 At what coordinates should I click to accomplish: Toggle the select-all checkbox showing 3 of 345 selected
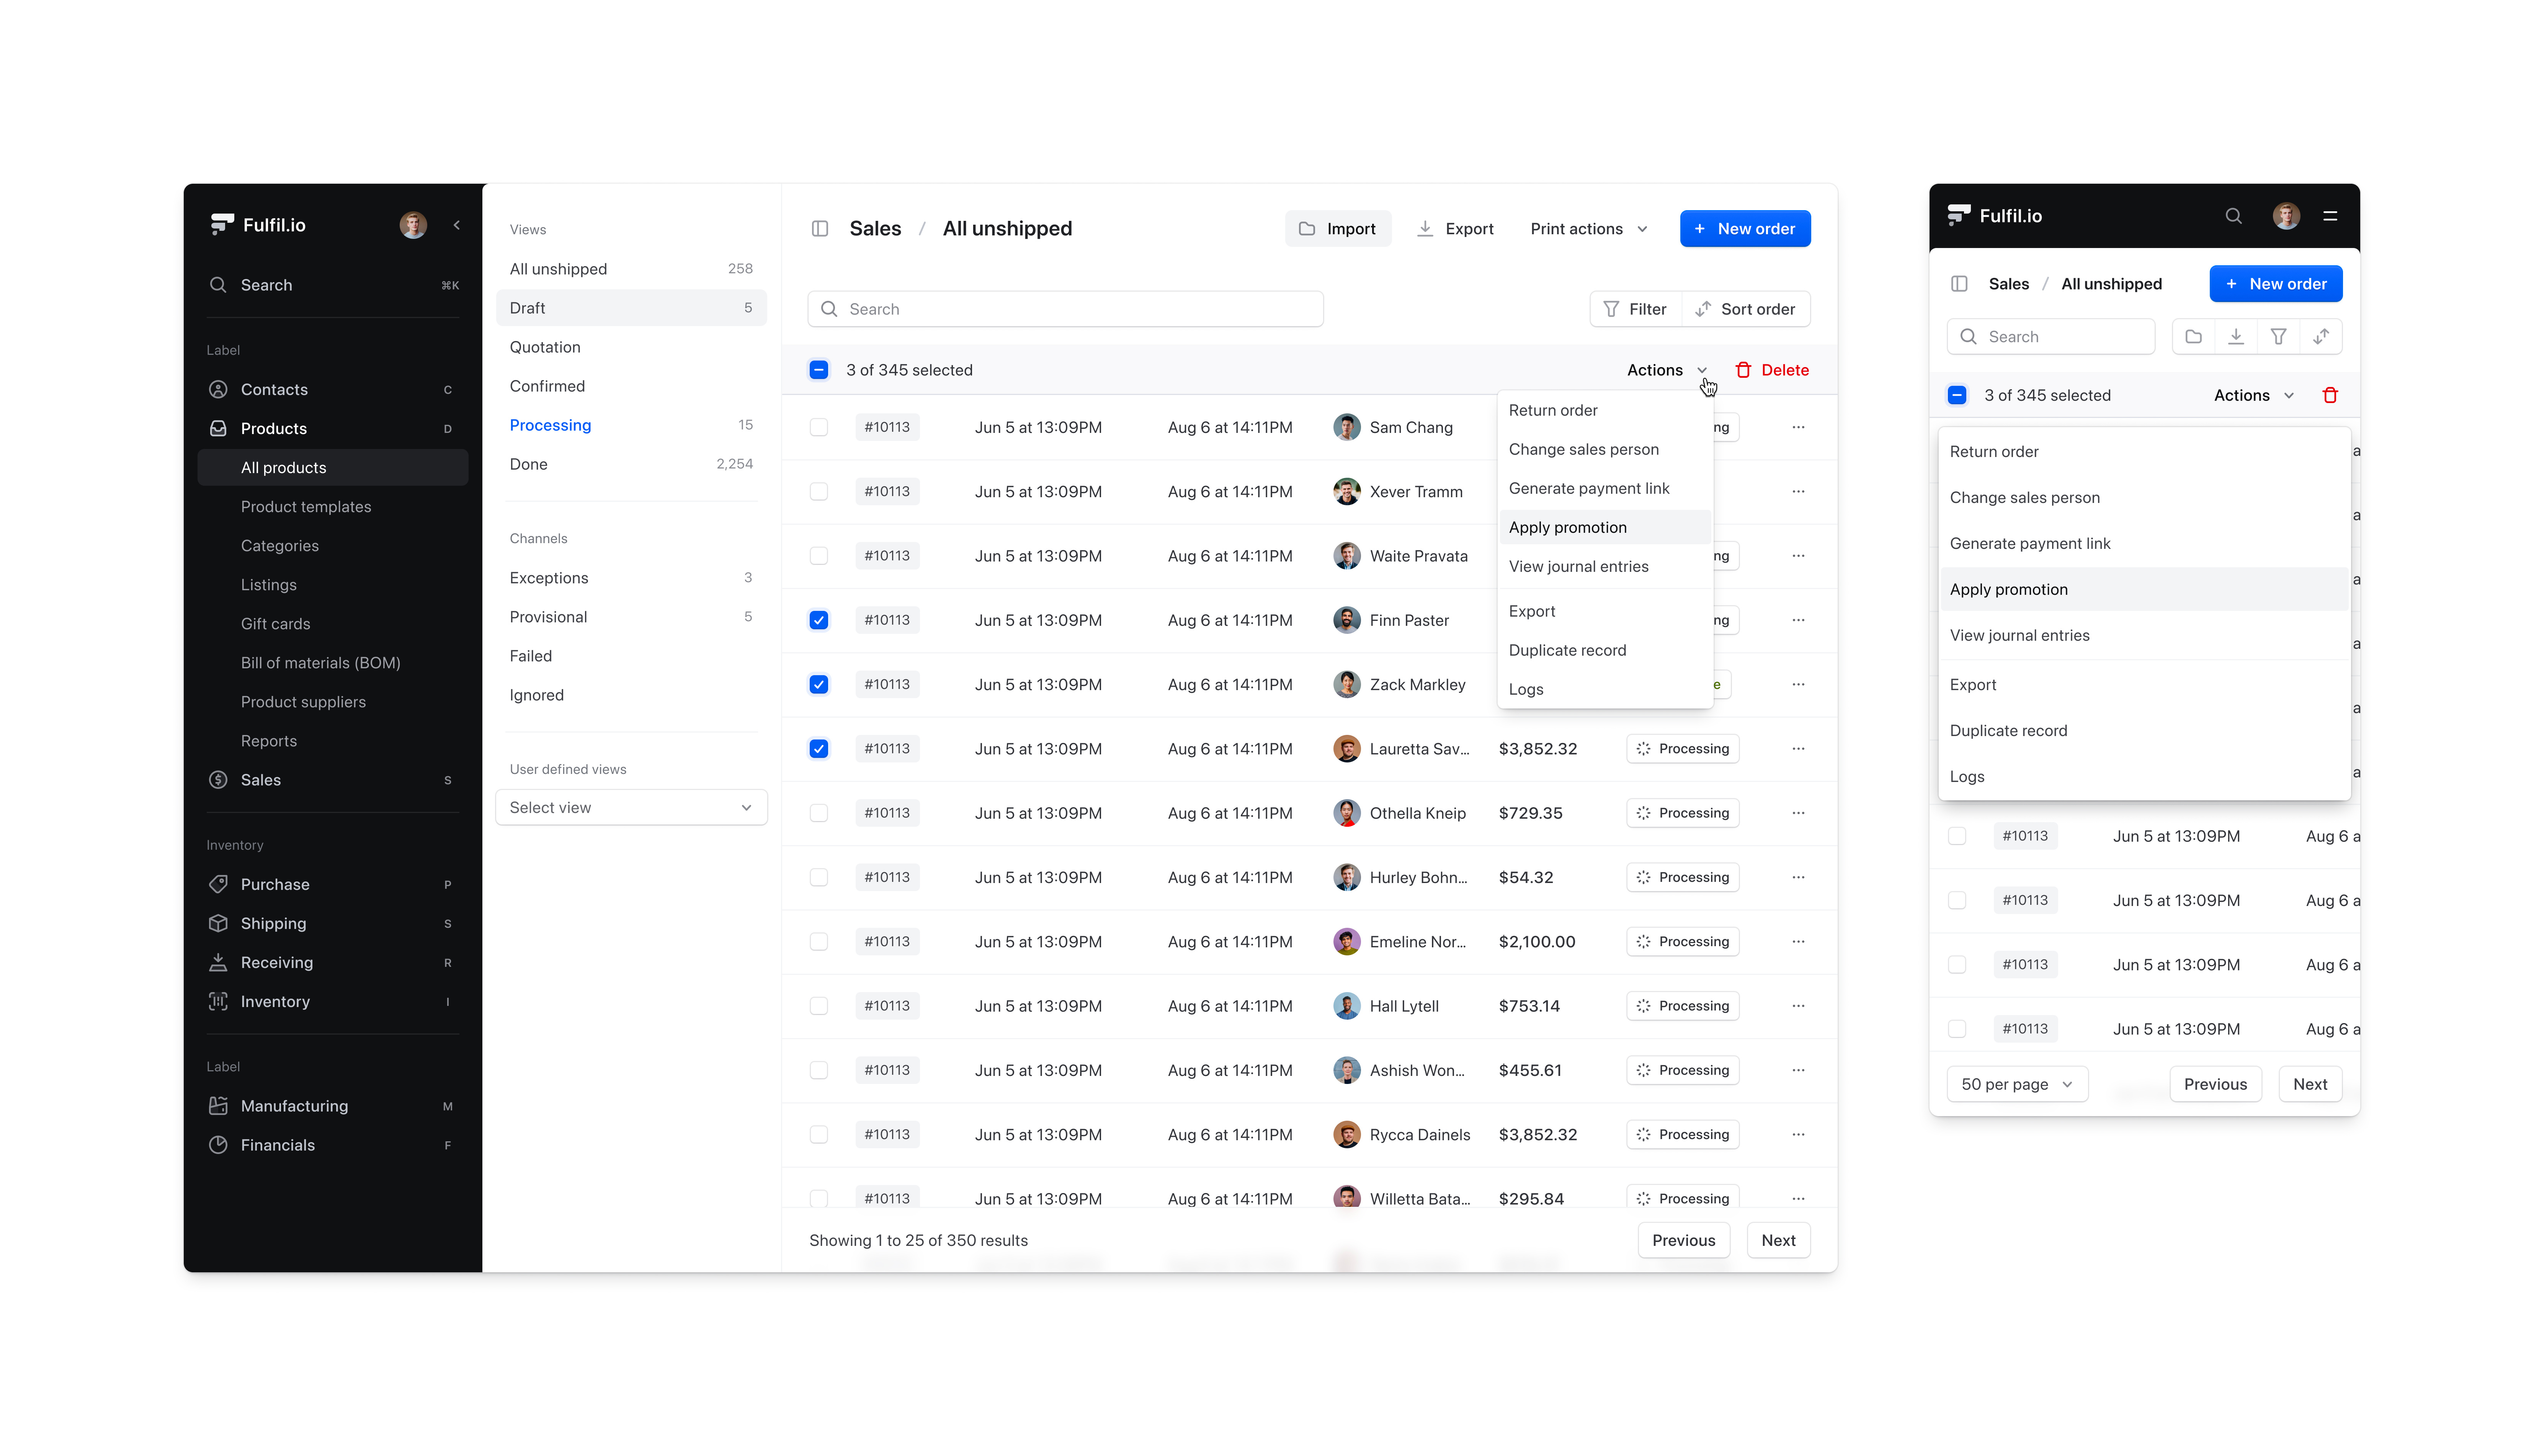coord(819,370)
